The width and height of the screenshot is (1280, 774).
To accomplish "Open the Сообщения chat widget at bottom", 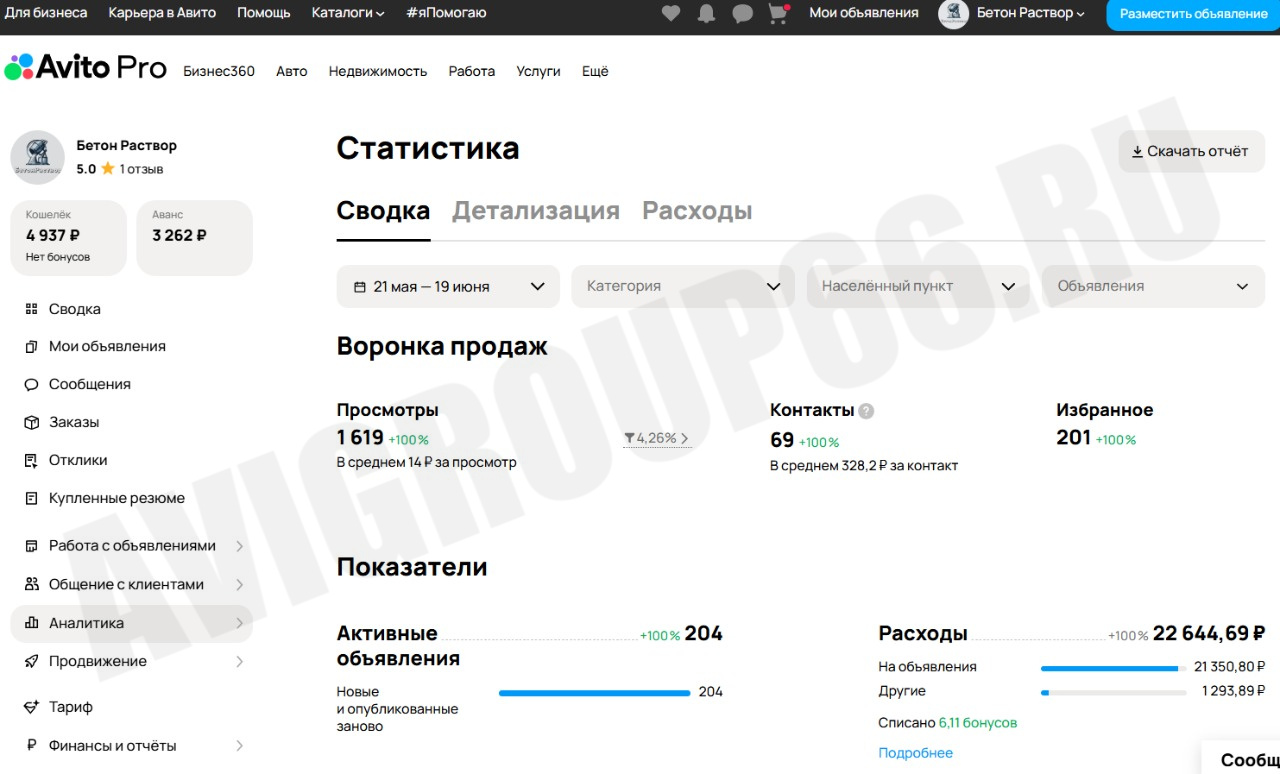I will pos(1241,760).
